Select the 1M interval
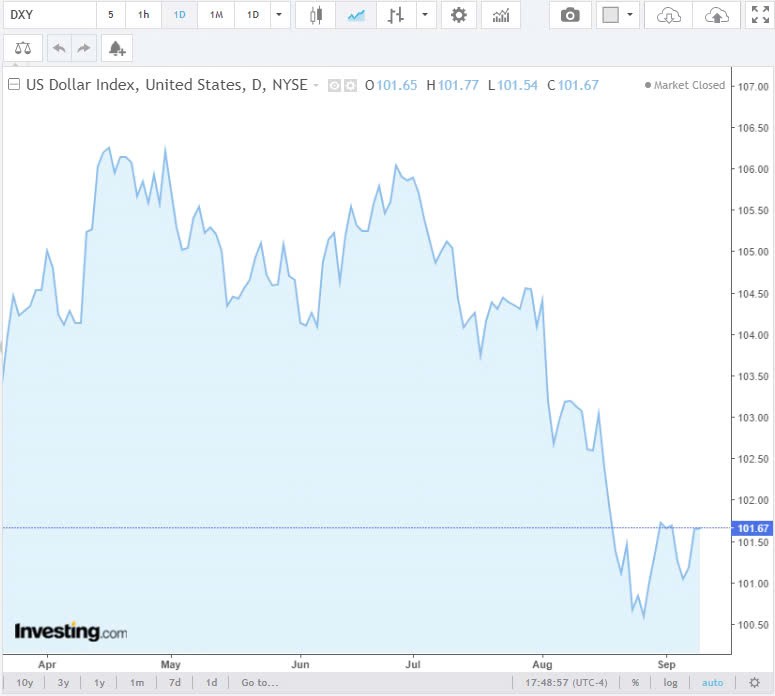The width and height of the screenshot is (775, 696). 216,15
